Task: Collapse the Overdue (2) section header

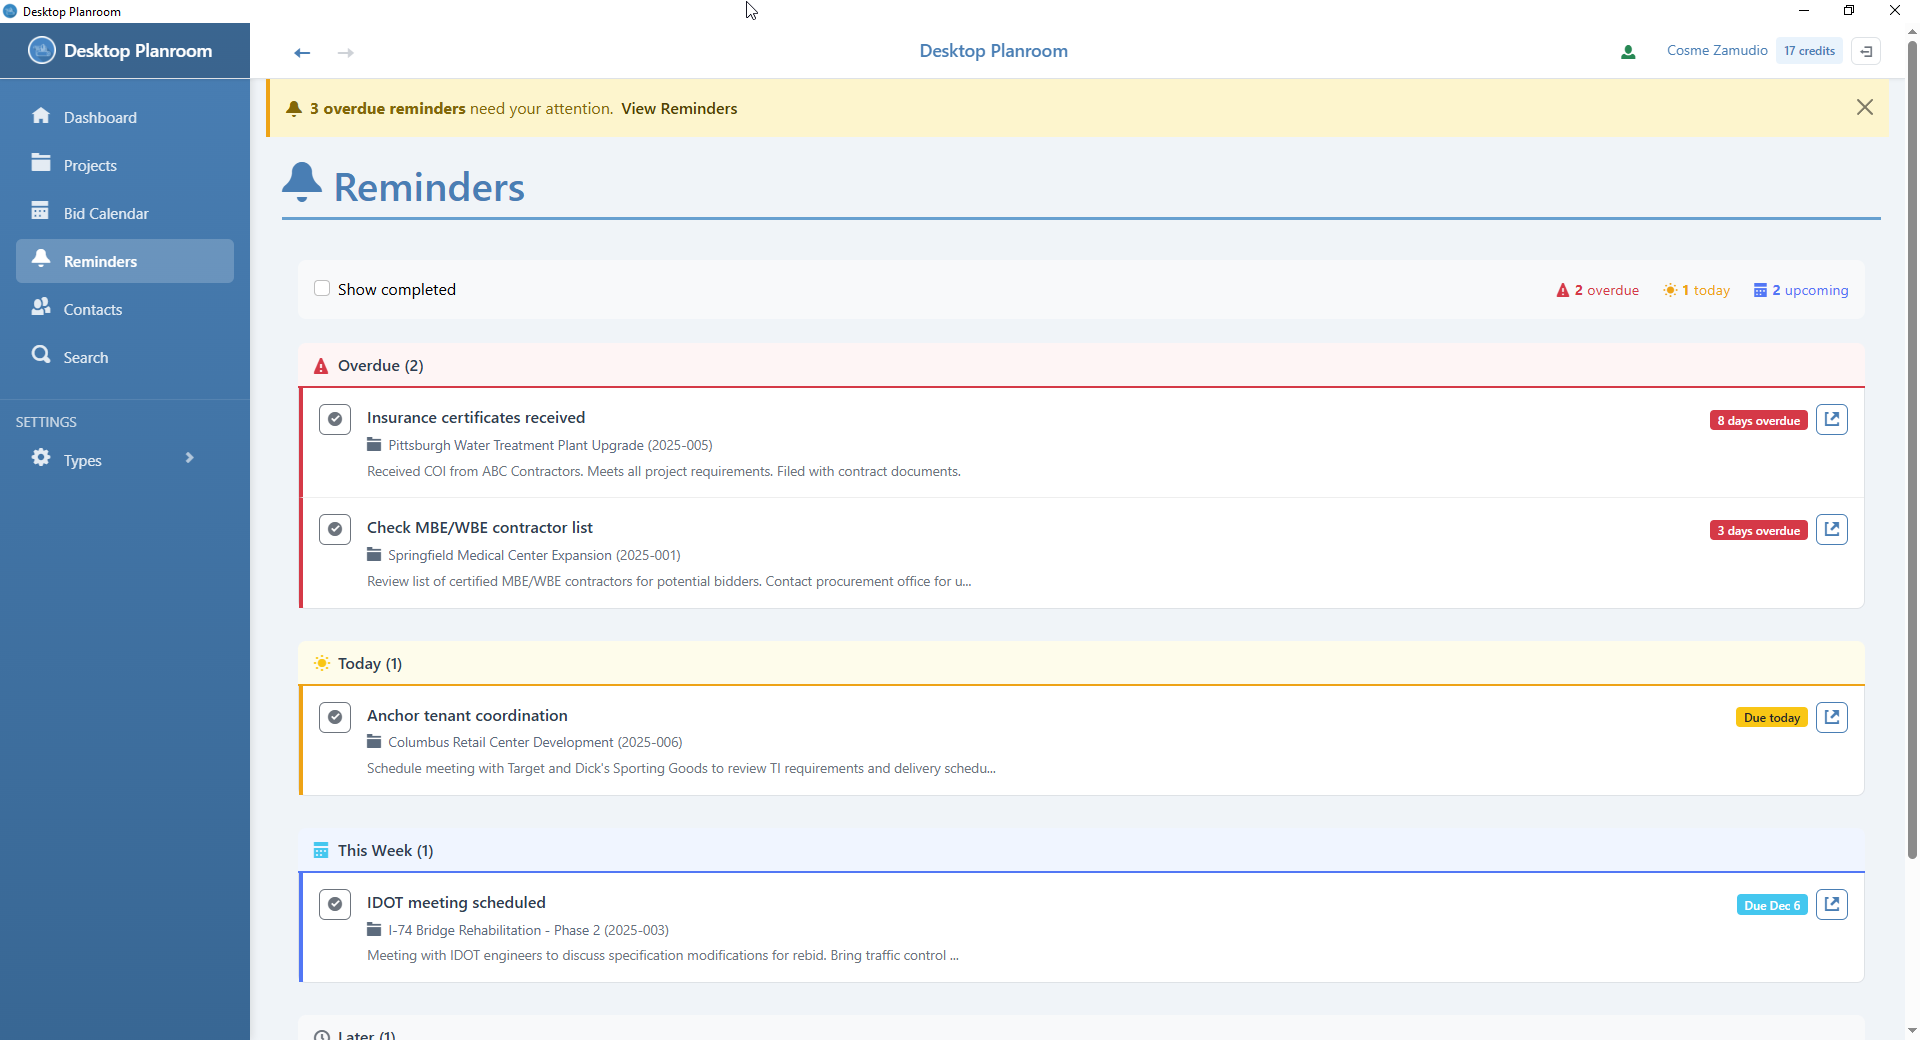Action: click(380, 366)
